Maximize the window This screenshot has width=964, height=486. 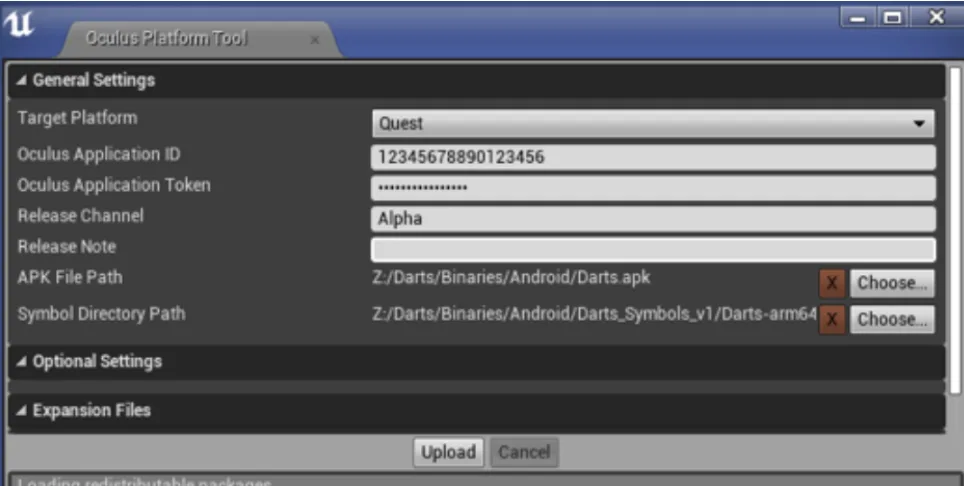[892, 17]
